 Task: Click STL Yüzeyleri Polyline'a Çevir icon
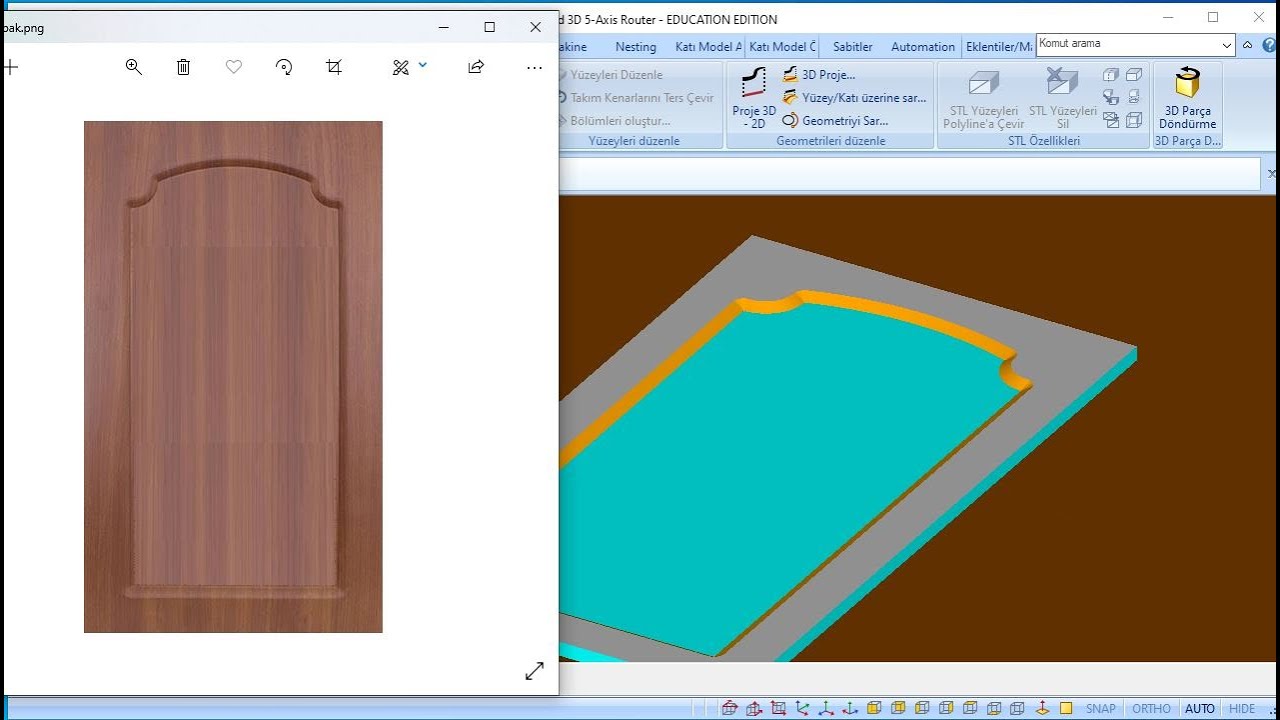[x=984, y=98]
